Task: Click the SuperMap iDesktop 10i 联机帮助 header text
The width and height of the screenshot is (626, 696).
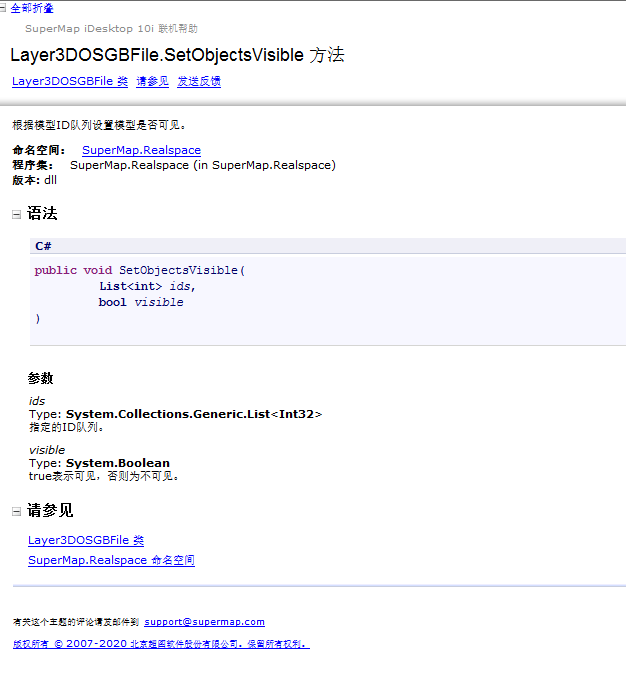Action: click(111, 29)
